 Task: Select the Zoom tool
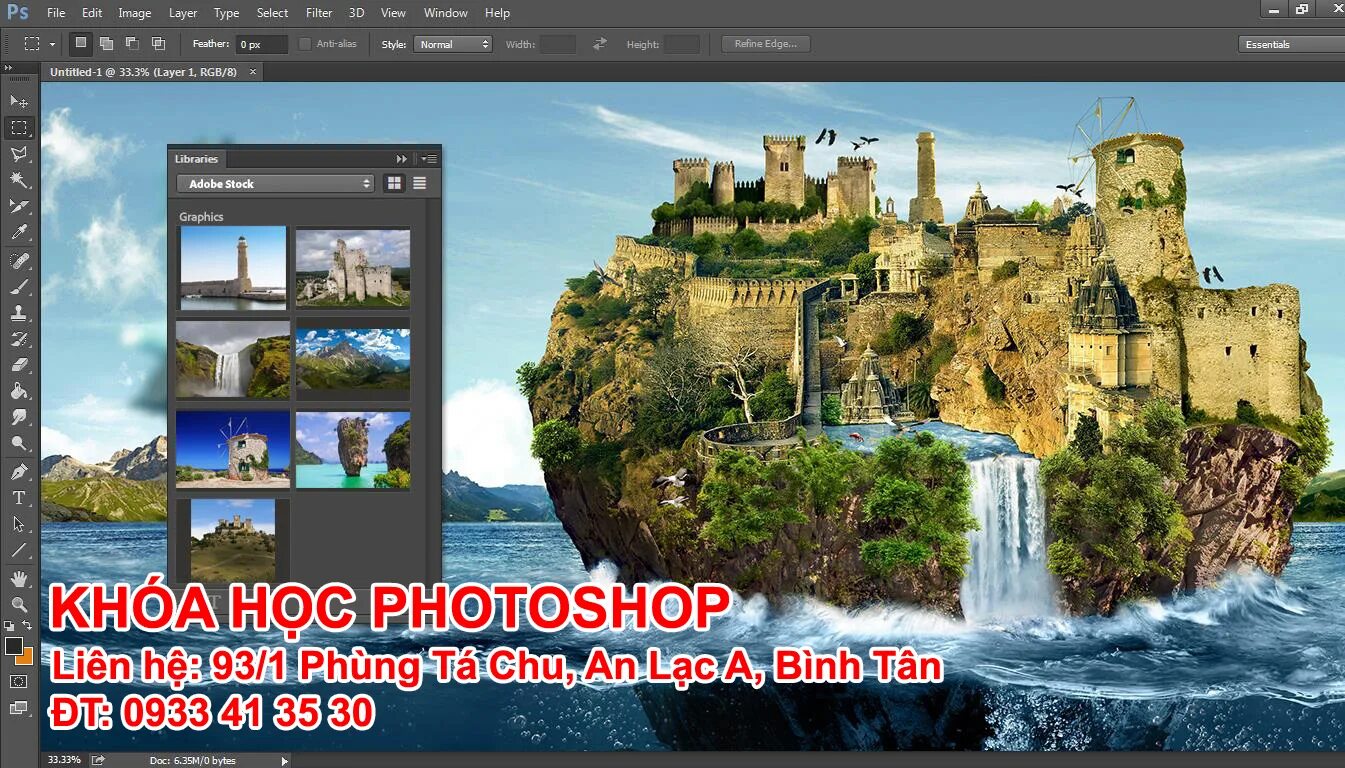pyautogui.click(x=18, y=604)
